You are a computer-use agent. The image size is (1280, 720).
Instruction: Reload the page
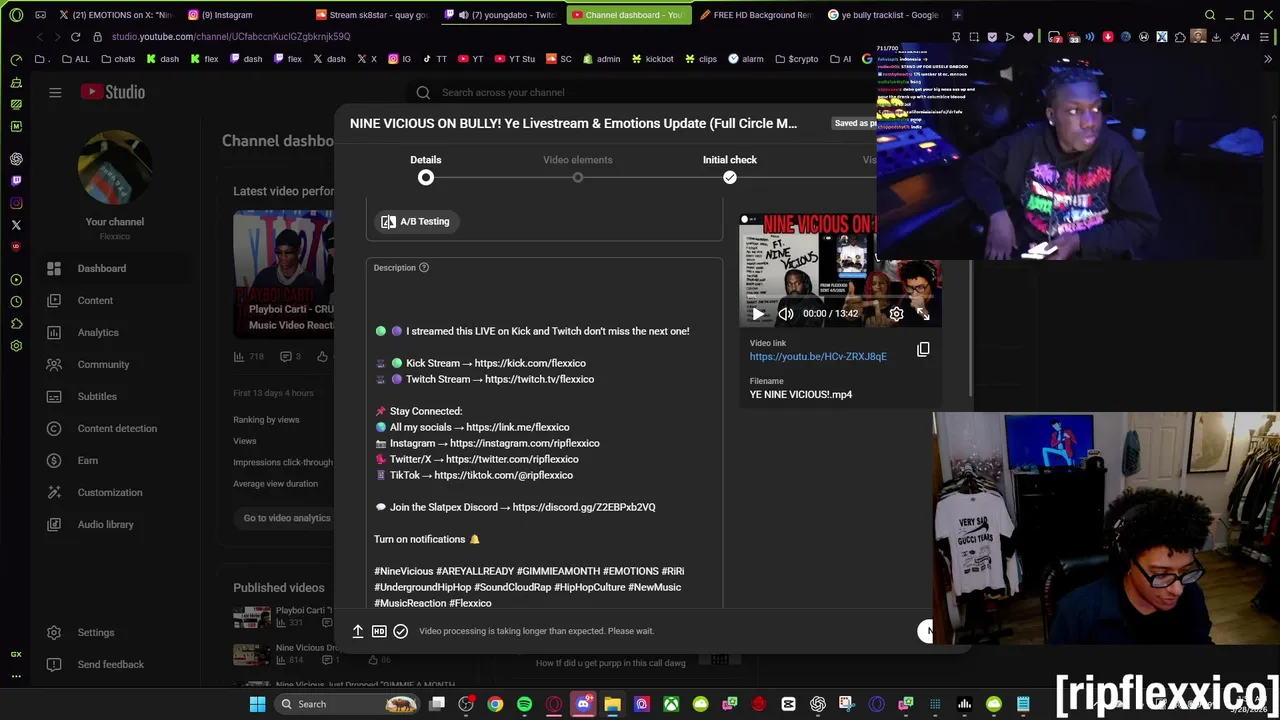(75, 37)
